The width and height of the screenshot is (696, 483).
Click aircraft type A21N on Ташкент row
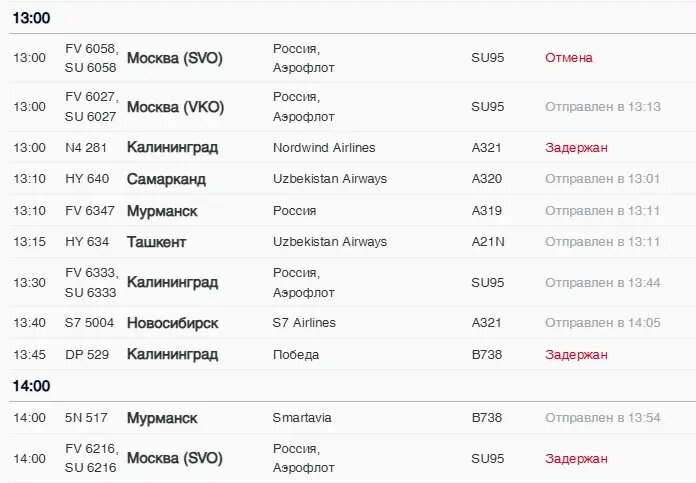[x=488, y=242]
